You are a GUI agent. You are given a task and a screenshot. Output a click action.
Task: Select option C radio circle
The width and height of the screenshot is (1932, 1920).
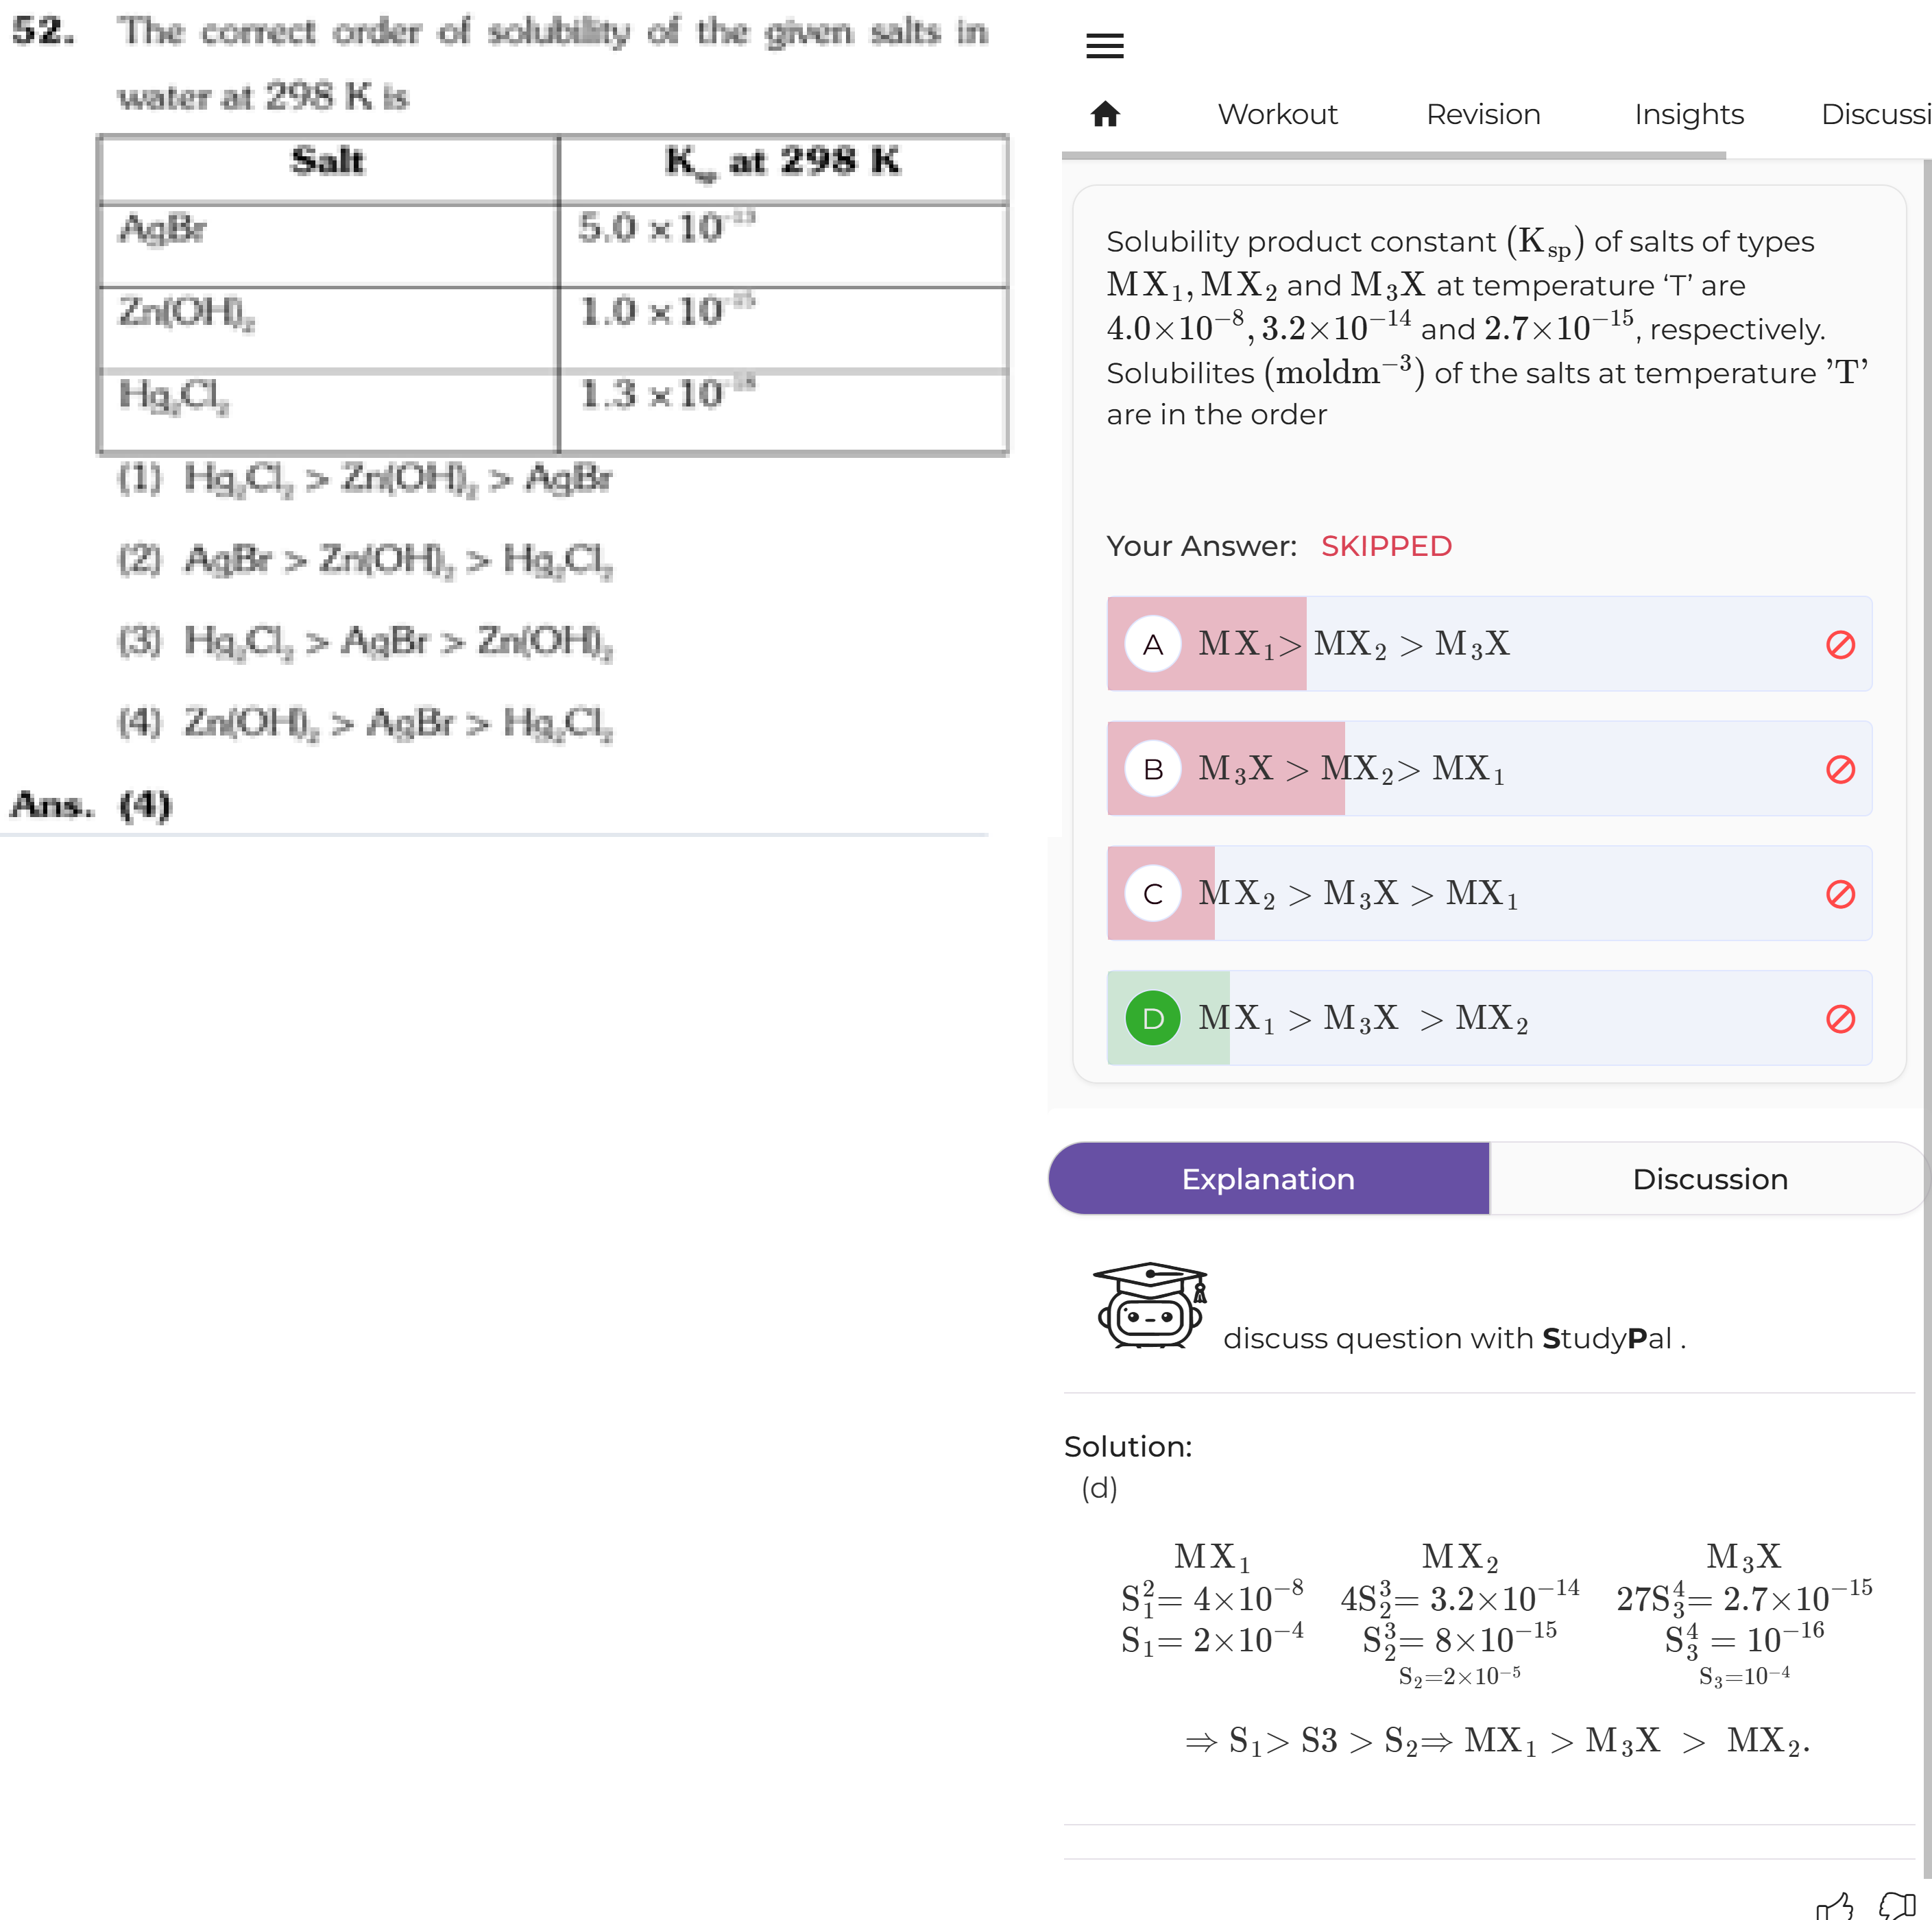1153,893
